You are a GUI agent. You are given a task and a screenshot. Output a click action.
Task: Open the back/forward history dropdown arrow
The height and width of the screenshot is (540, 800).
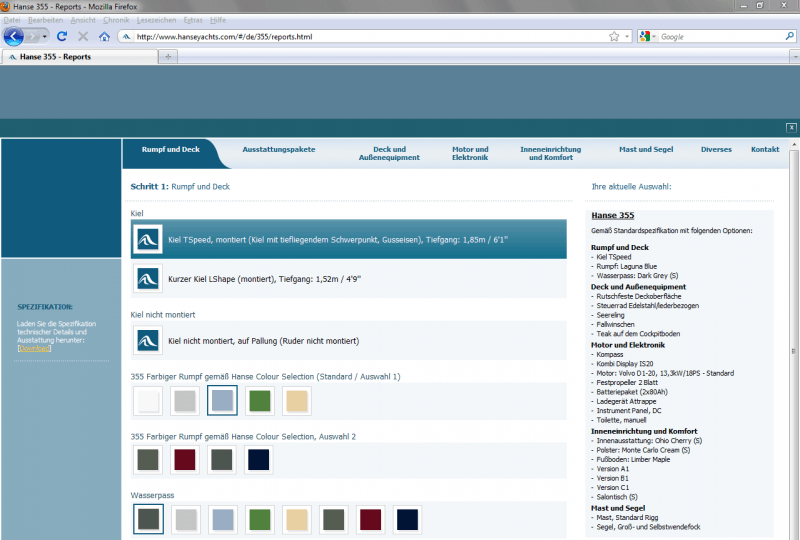tap(44, 37)
